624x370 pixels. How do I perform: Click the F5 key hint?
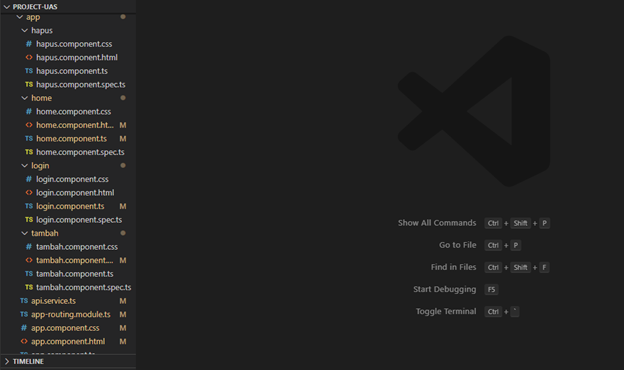[x=491, y=290]
